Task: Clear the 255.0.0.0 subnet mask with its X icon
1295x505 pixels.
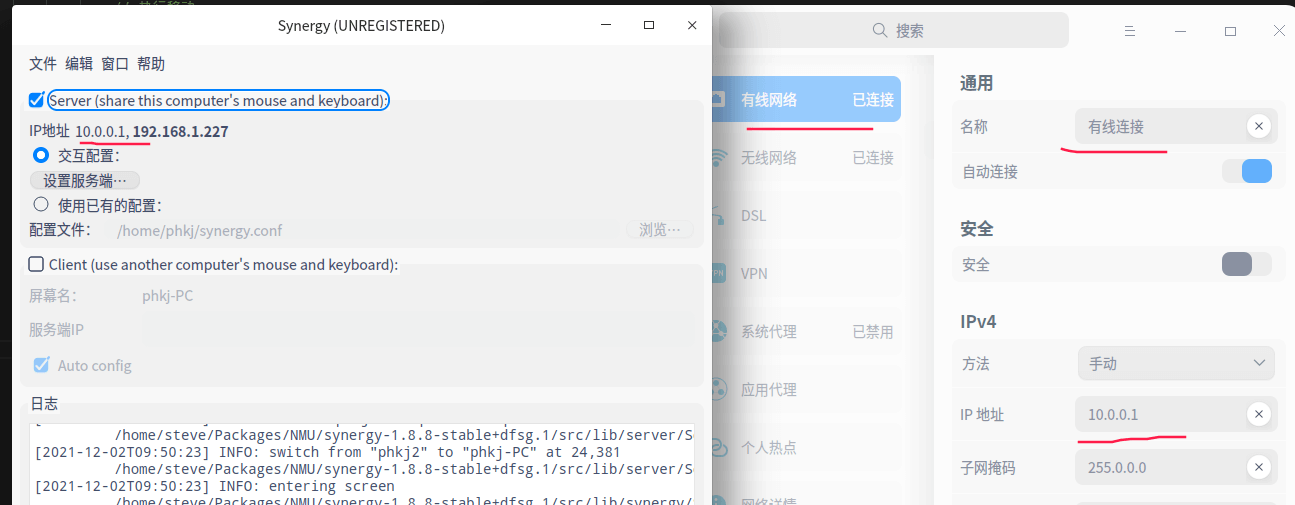Action: pyautogui.click(x=1259, y=467)
